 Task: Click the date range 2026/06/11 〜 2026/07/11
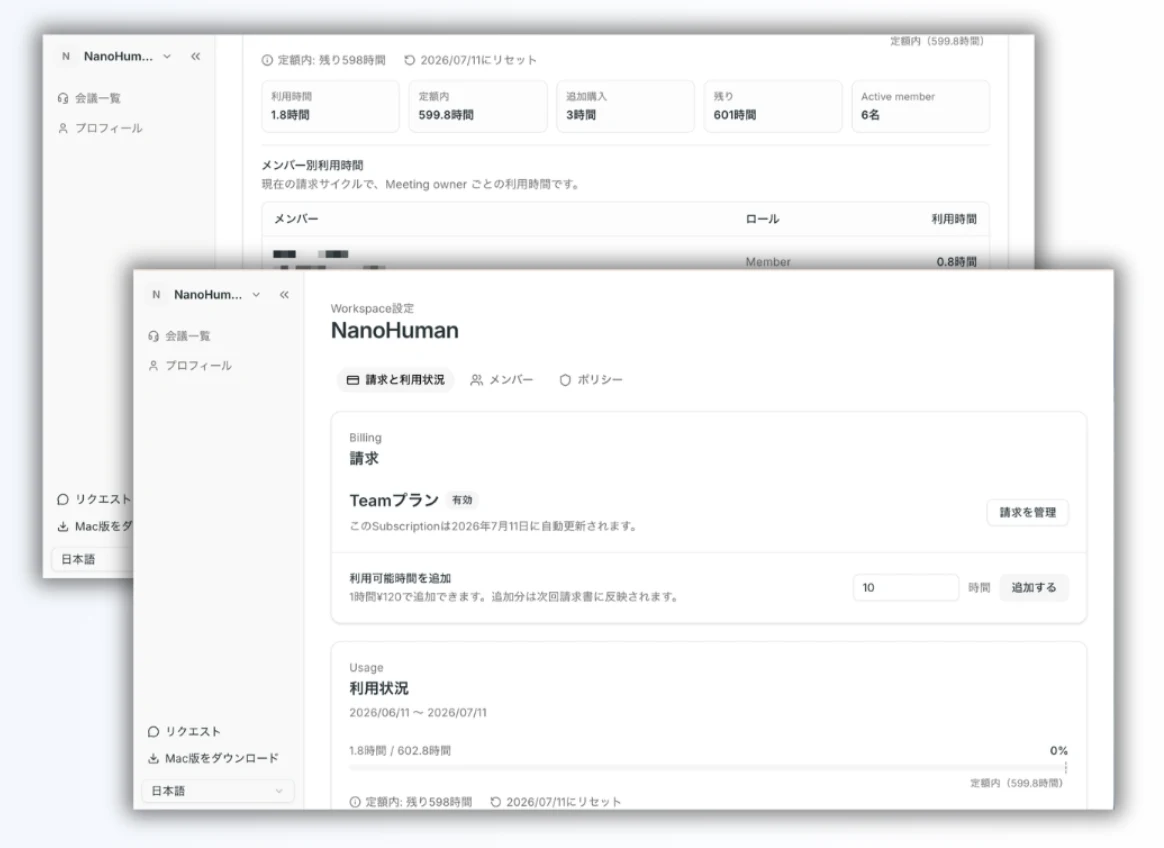pos(418,713)
